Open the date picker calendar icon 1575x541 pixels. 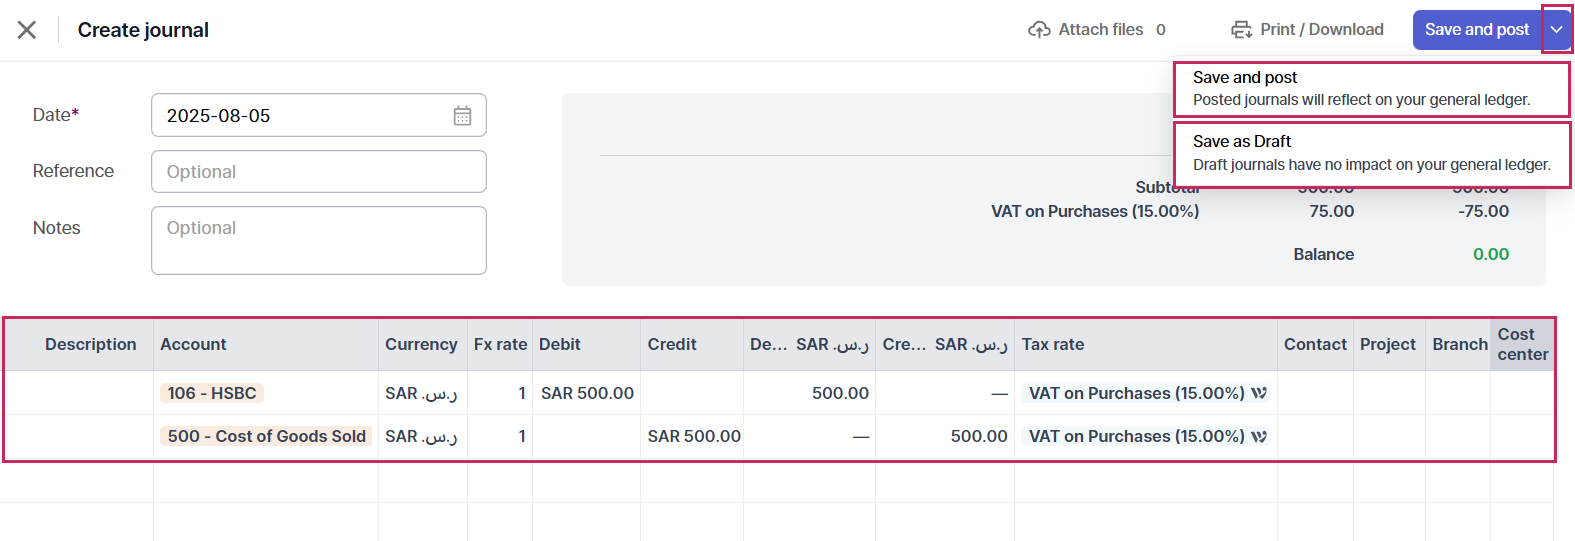pyautogui.click(x=462, y=116)
